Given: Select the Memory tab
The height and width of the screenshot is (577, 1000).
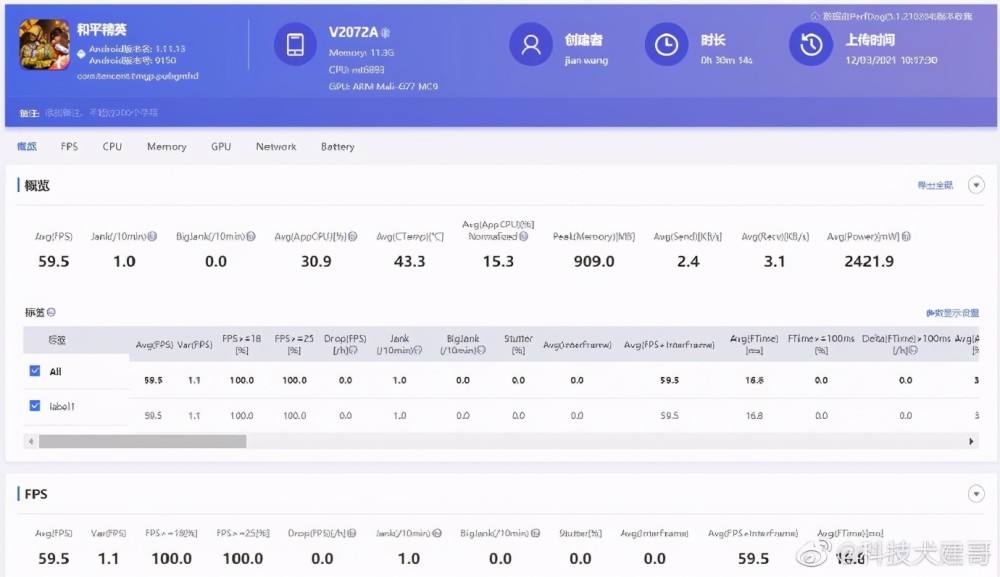Looking at the screenshot, I should tap(166, 147).
